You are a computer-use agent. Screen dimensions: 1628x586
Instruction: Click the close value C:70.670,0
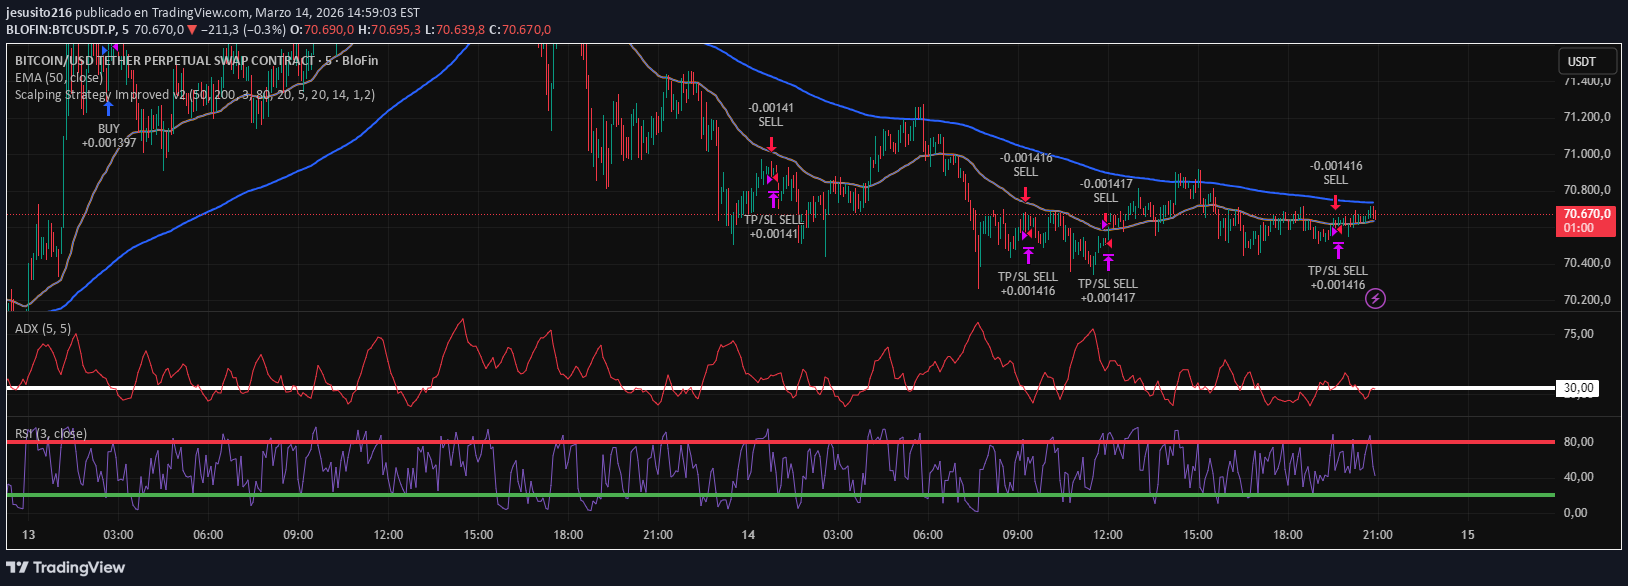[520, 30]
